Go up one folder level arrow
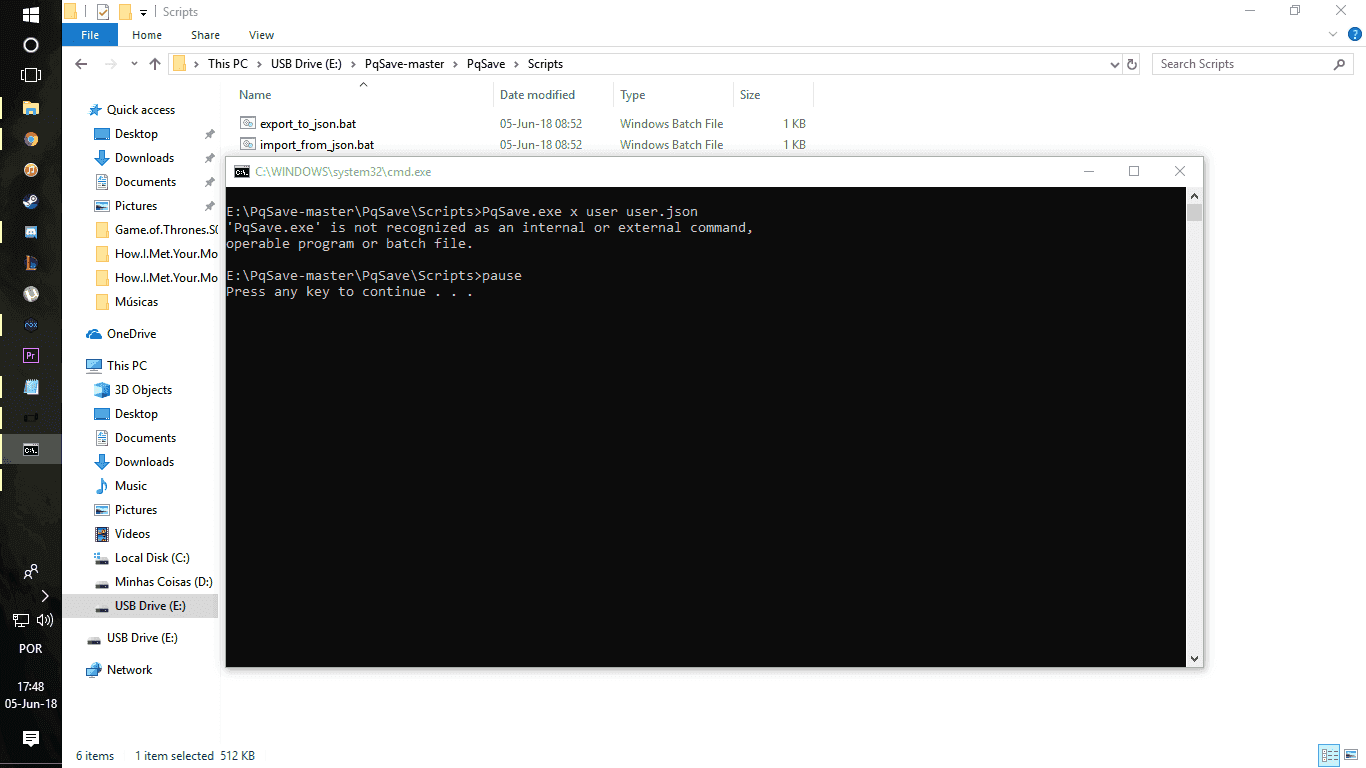This screenshot has width=1366, height=768. [x=154, y=64]
